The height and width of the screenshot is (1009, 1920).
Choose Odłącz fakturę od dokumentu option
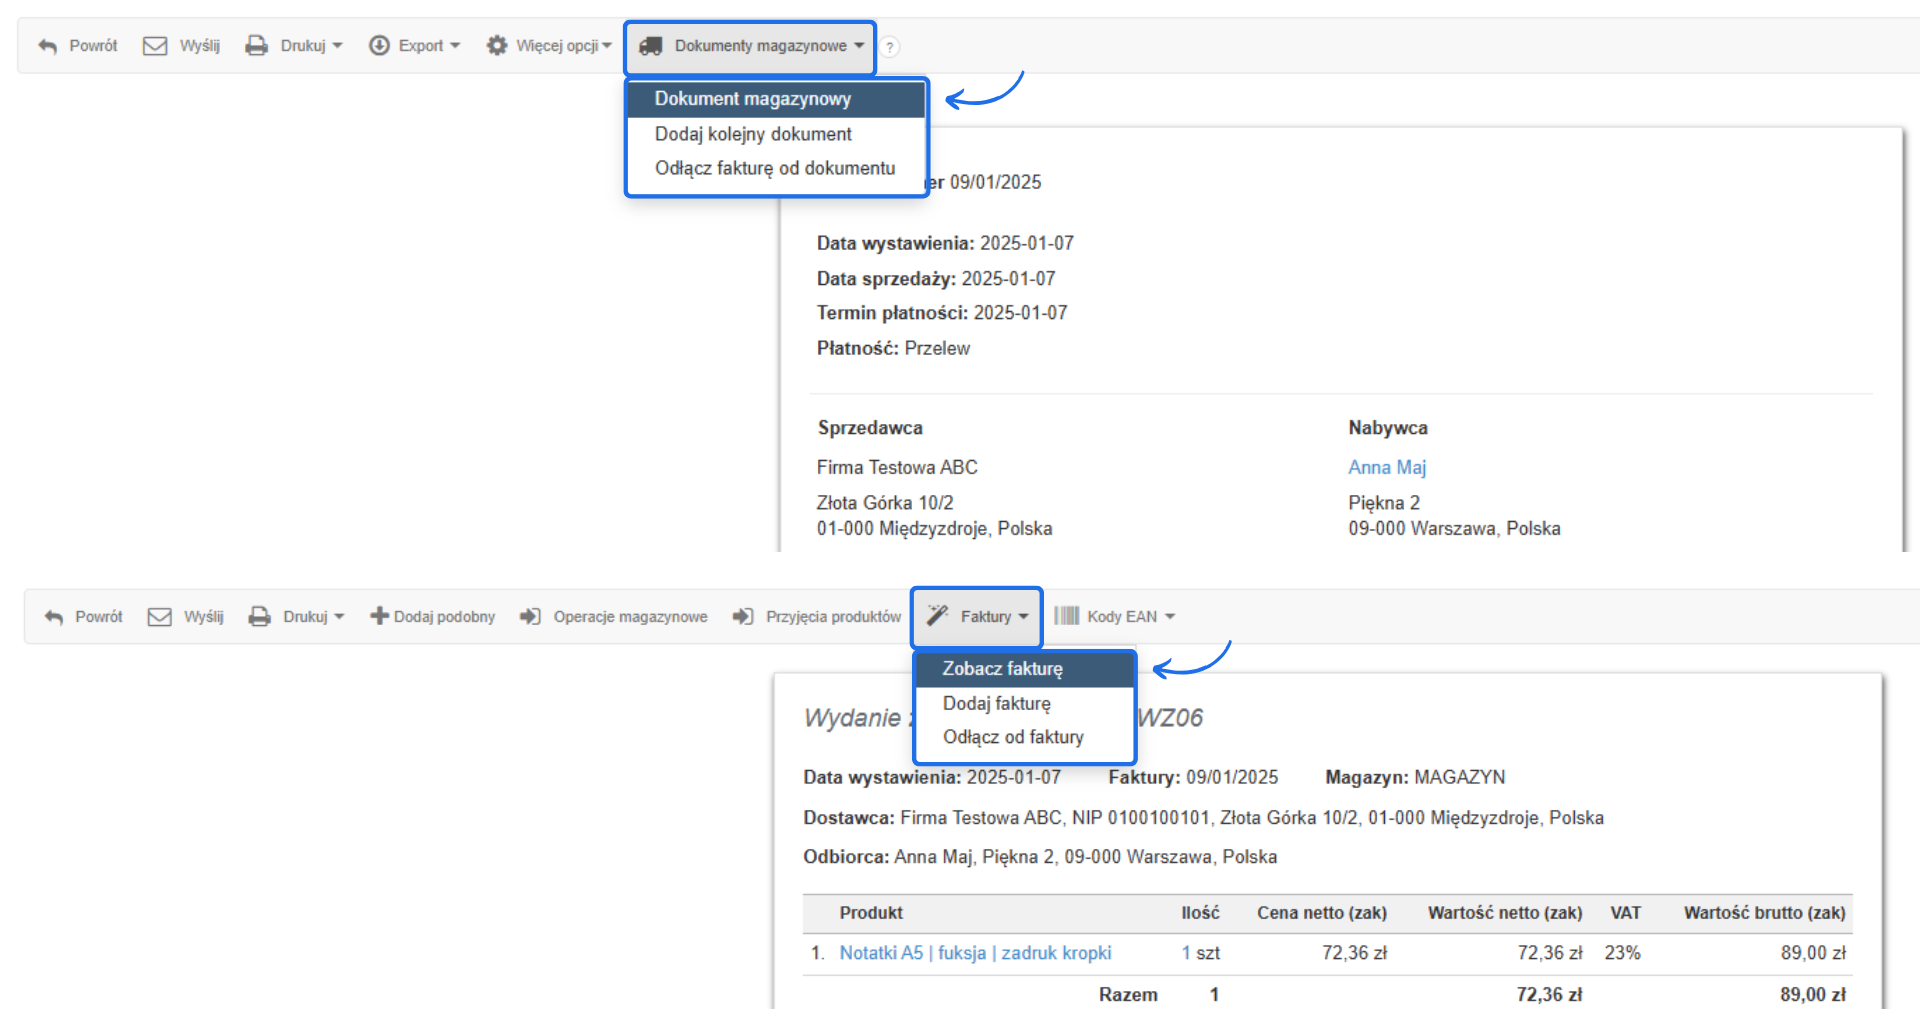pyautogui.click(x=775, y=168)
